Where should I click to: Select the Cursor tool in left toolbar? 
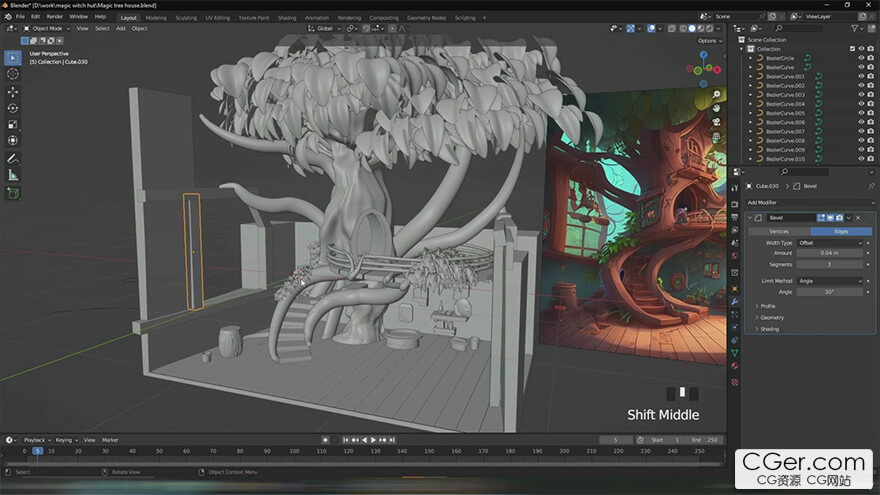pos(13,74)
